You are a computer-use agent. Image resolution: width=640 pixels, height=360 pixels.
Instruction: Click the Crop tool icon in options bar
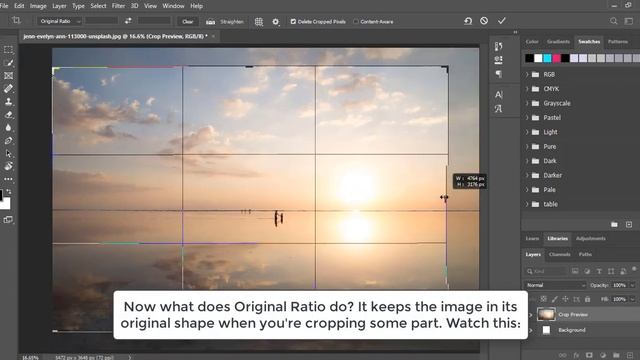pyautogui.click(x=16, y=20)
